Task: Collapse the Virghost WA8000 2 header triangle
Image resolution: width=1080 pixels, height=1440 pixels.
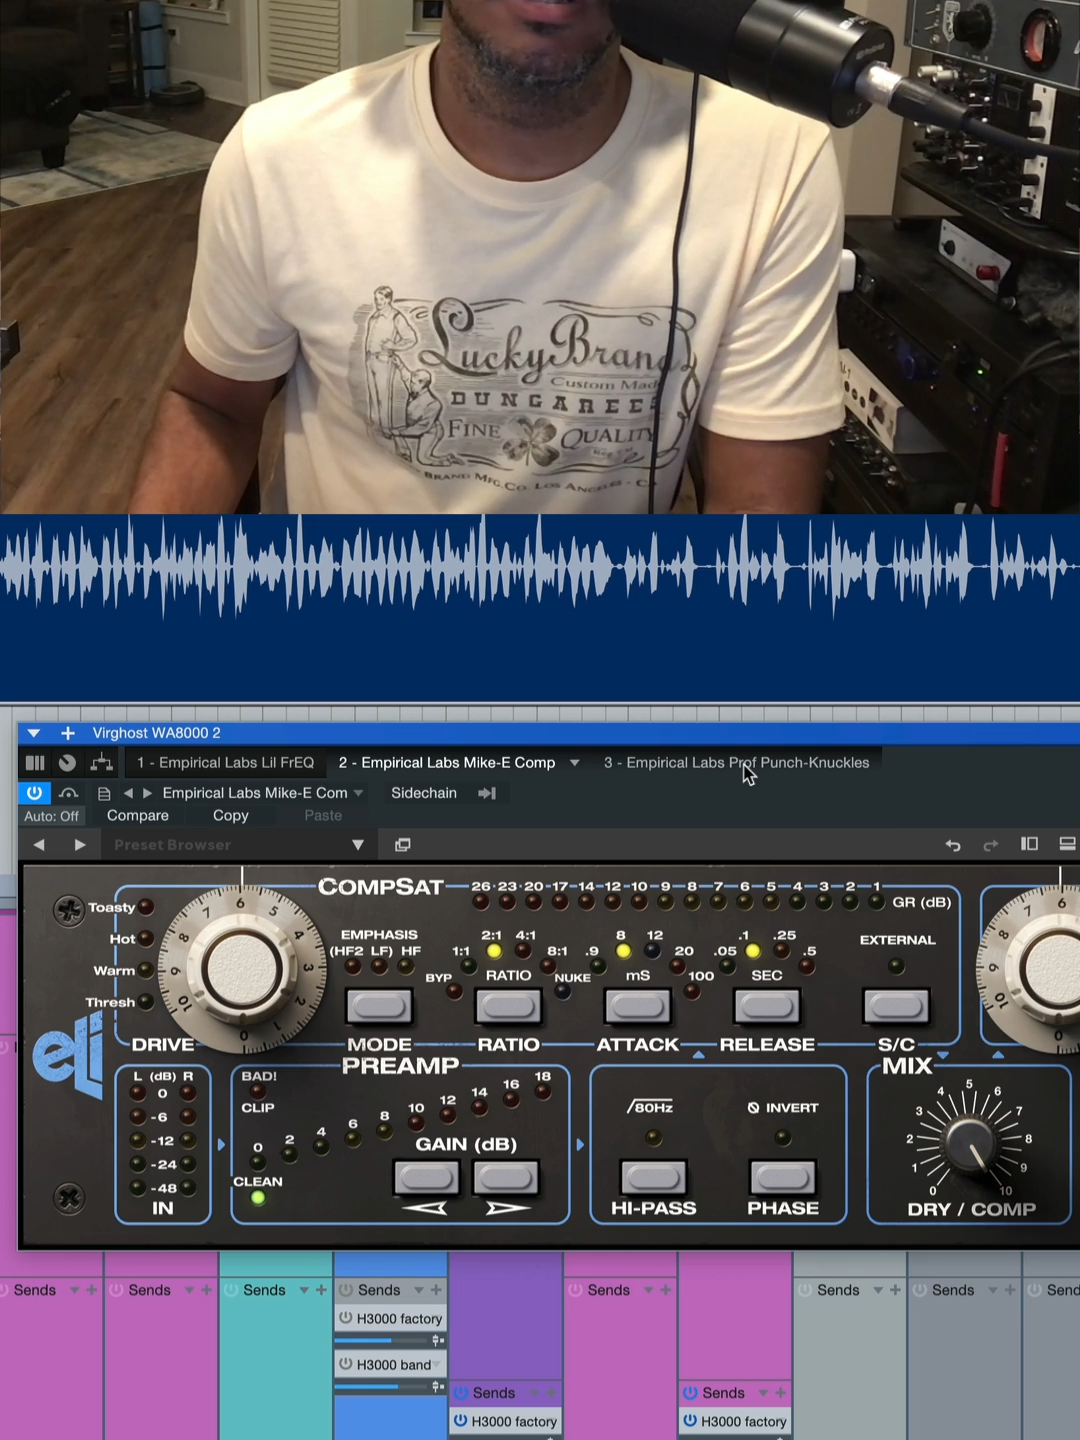Action: click(33, 733)
